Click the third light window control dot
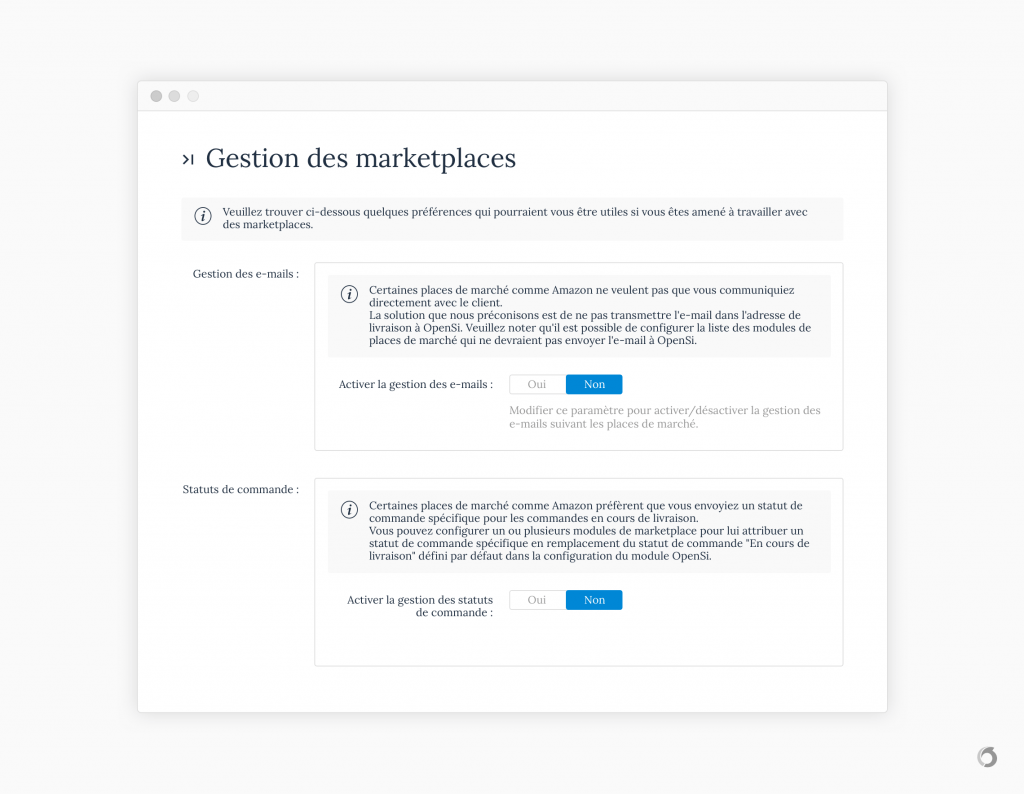This screenshot has width=1024, height=794. pyautogui.click(x=193, y=96)
